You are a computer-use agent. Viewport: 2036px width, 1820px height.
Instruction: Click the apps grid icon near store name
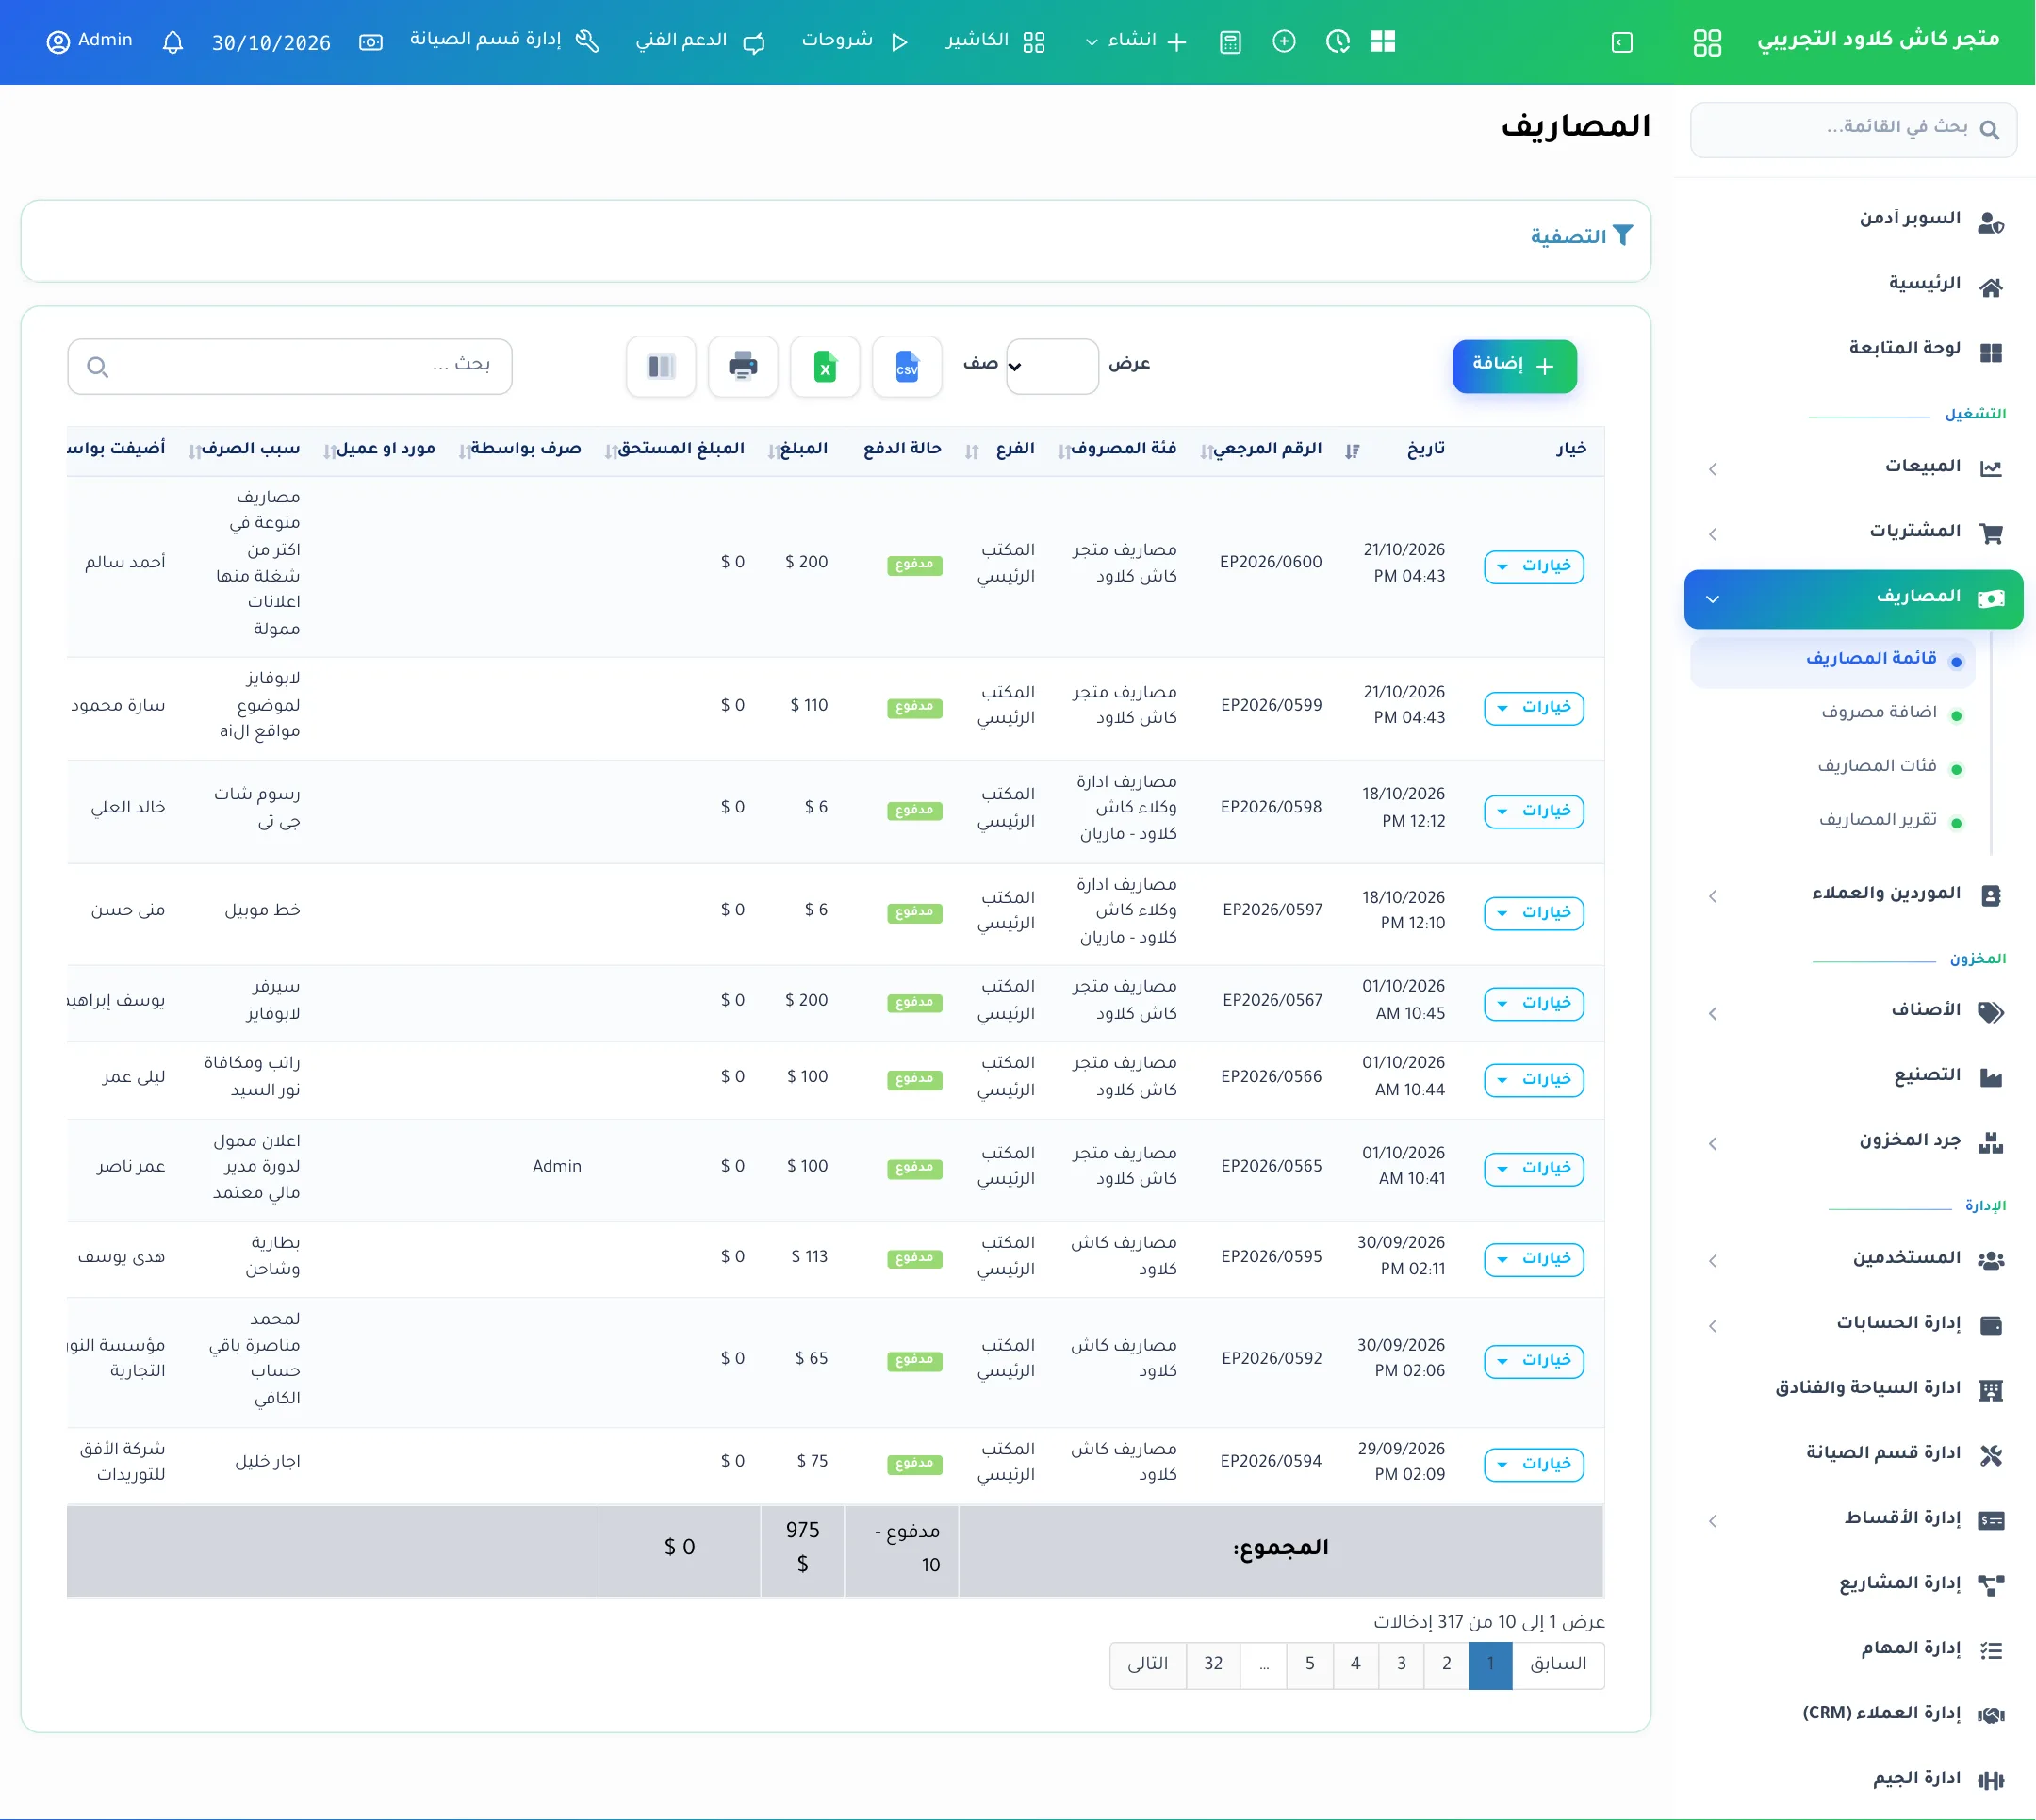(1707, 42)
